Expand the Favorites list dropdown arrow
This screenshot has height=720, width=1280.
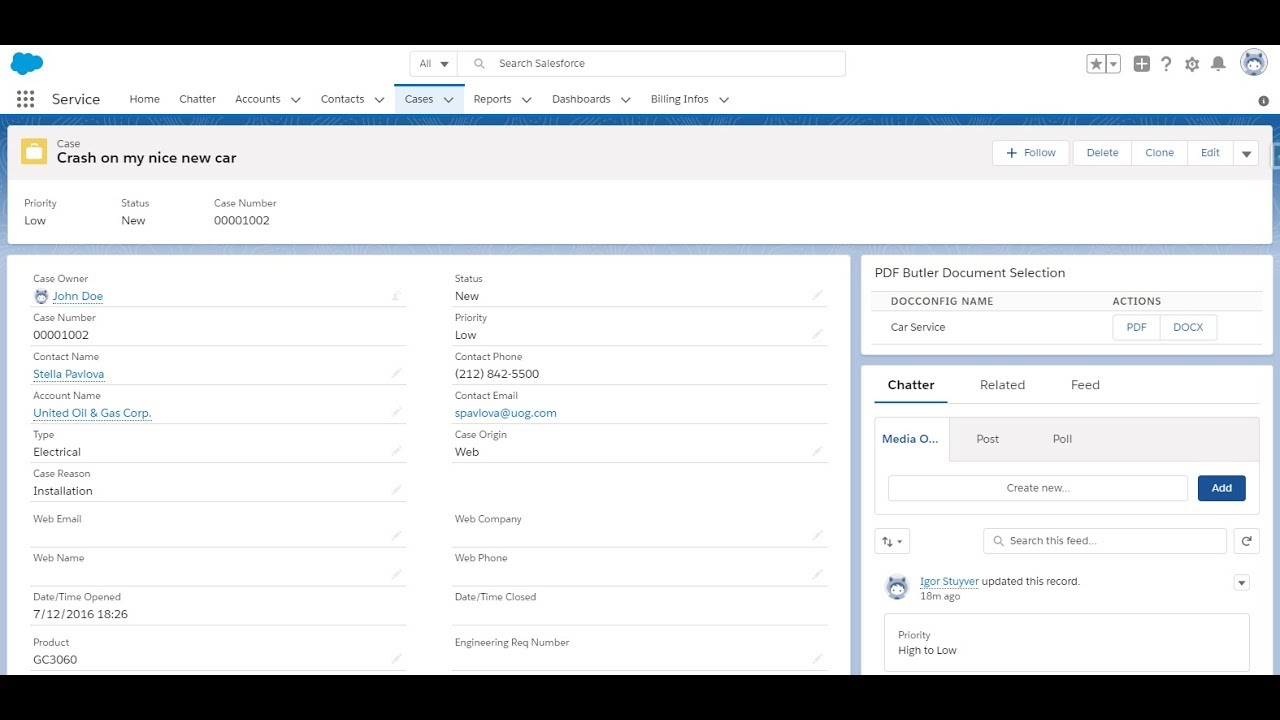click(1113, 64)
